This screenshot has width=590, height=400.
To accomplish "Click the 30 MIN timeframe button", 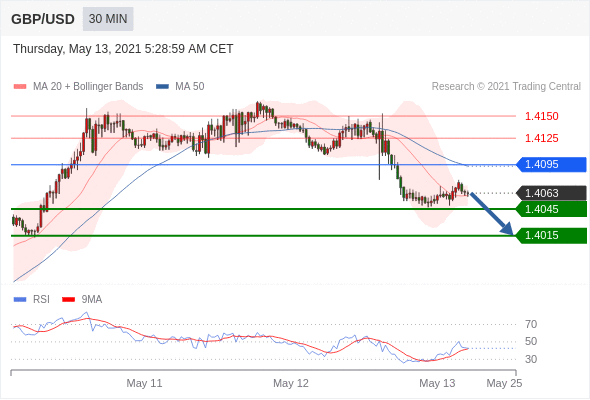I will [108, 19].
